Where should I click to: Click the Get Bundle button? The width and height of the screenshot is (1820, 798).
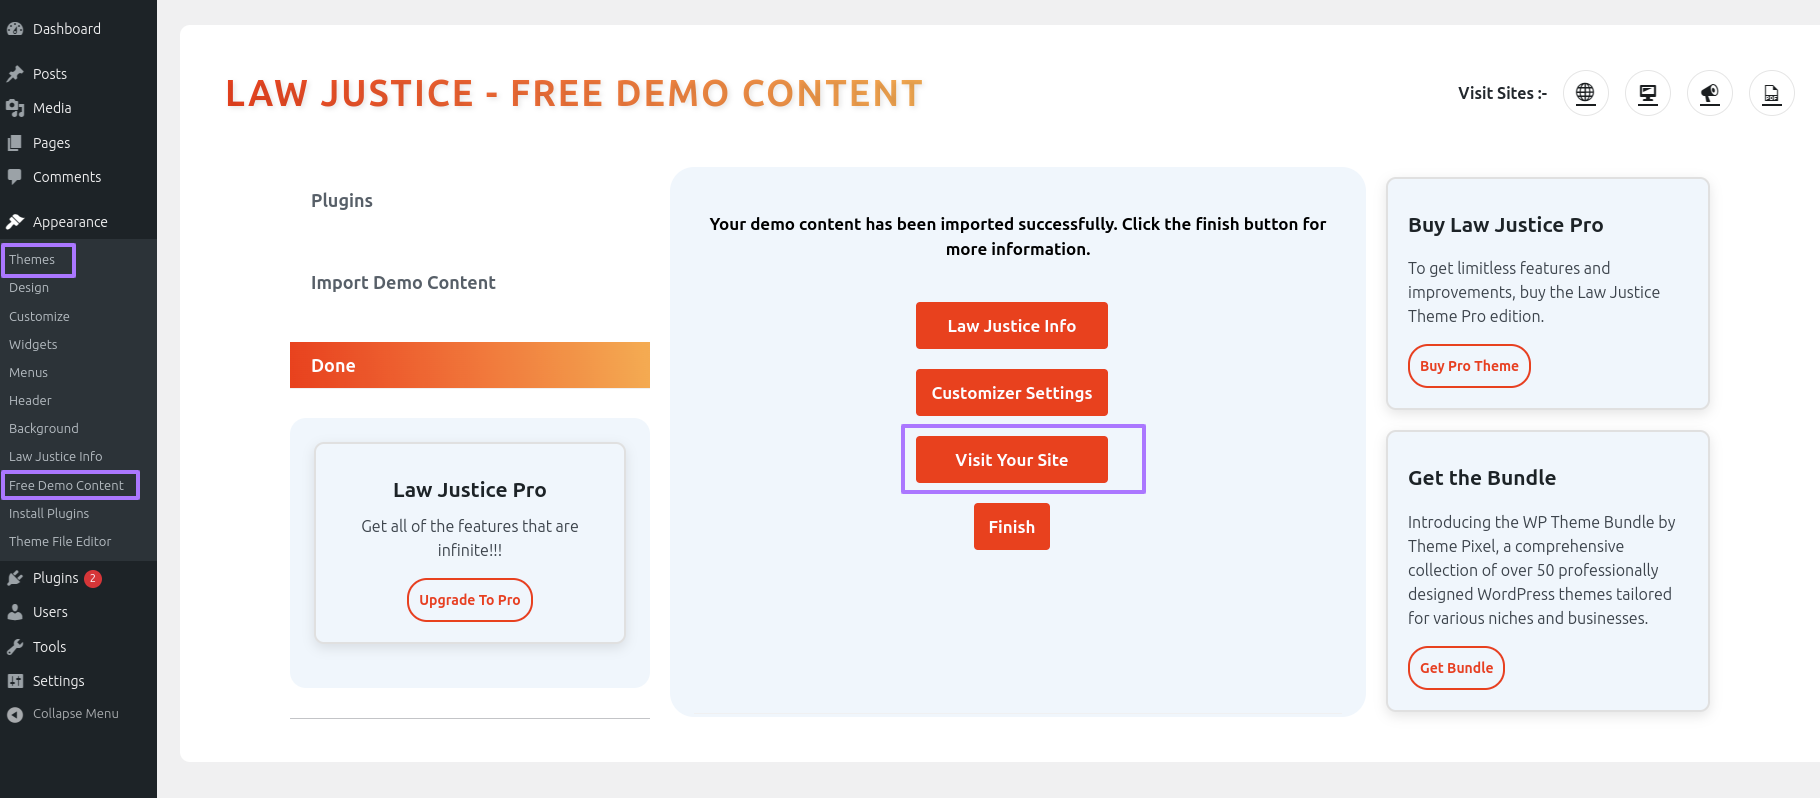[x=1456, y=668]
